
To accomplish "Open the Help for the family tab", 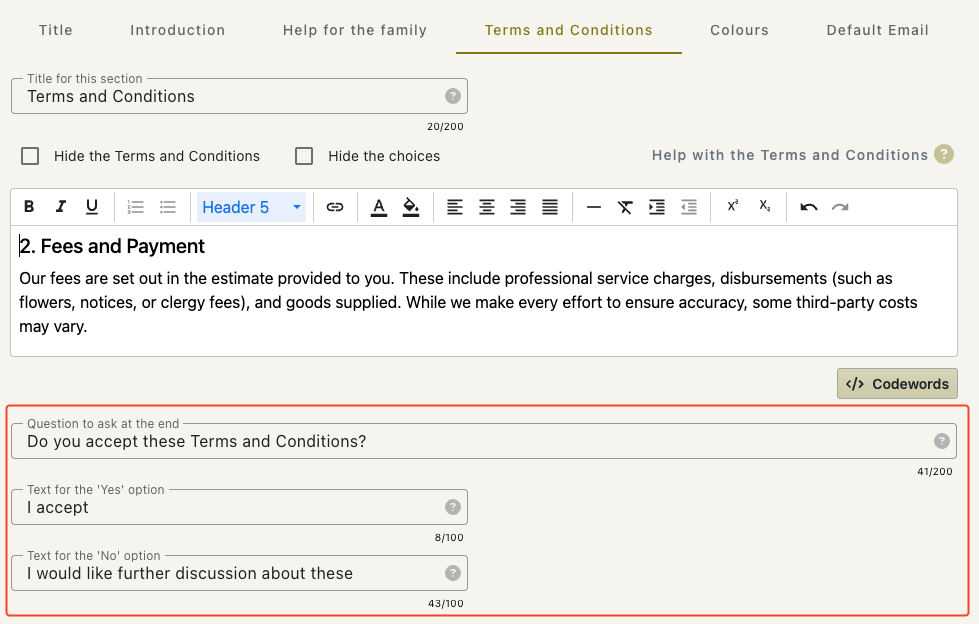I will pos(355,30).
